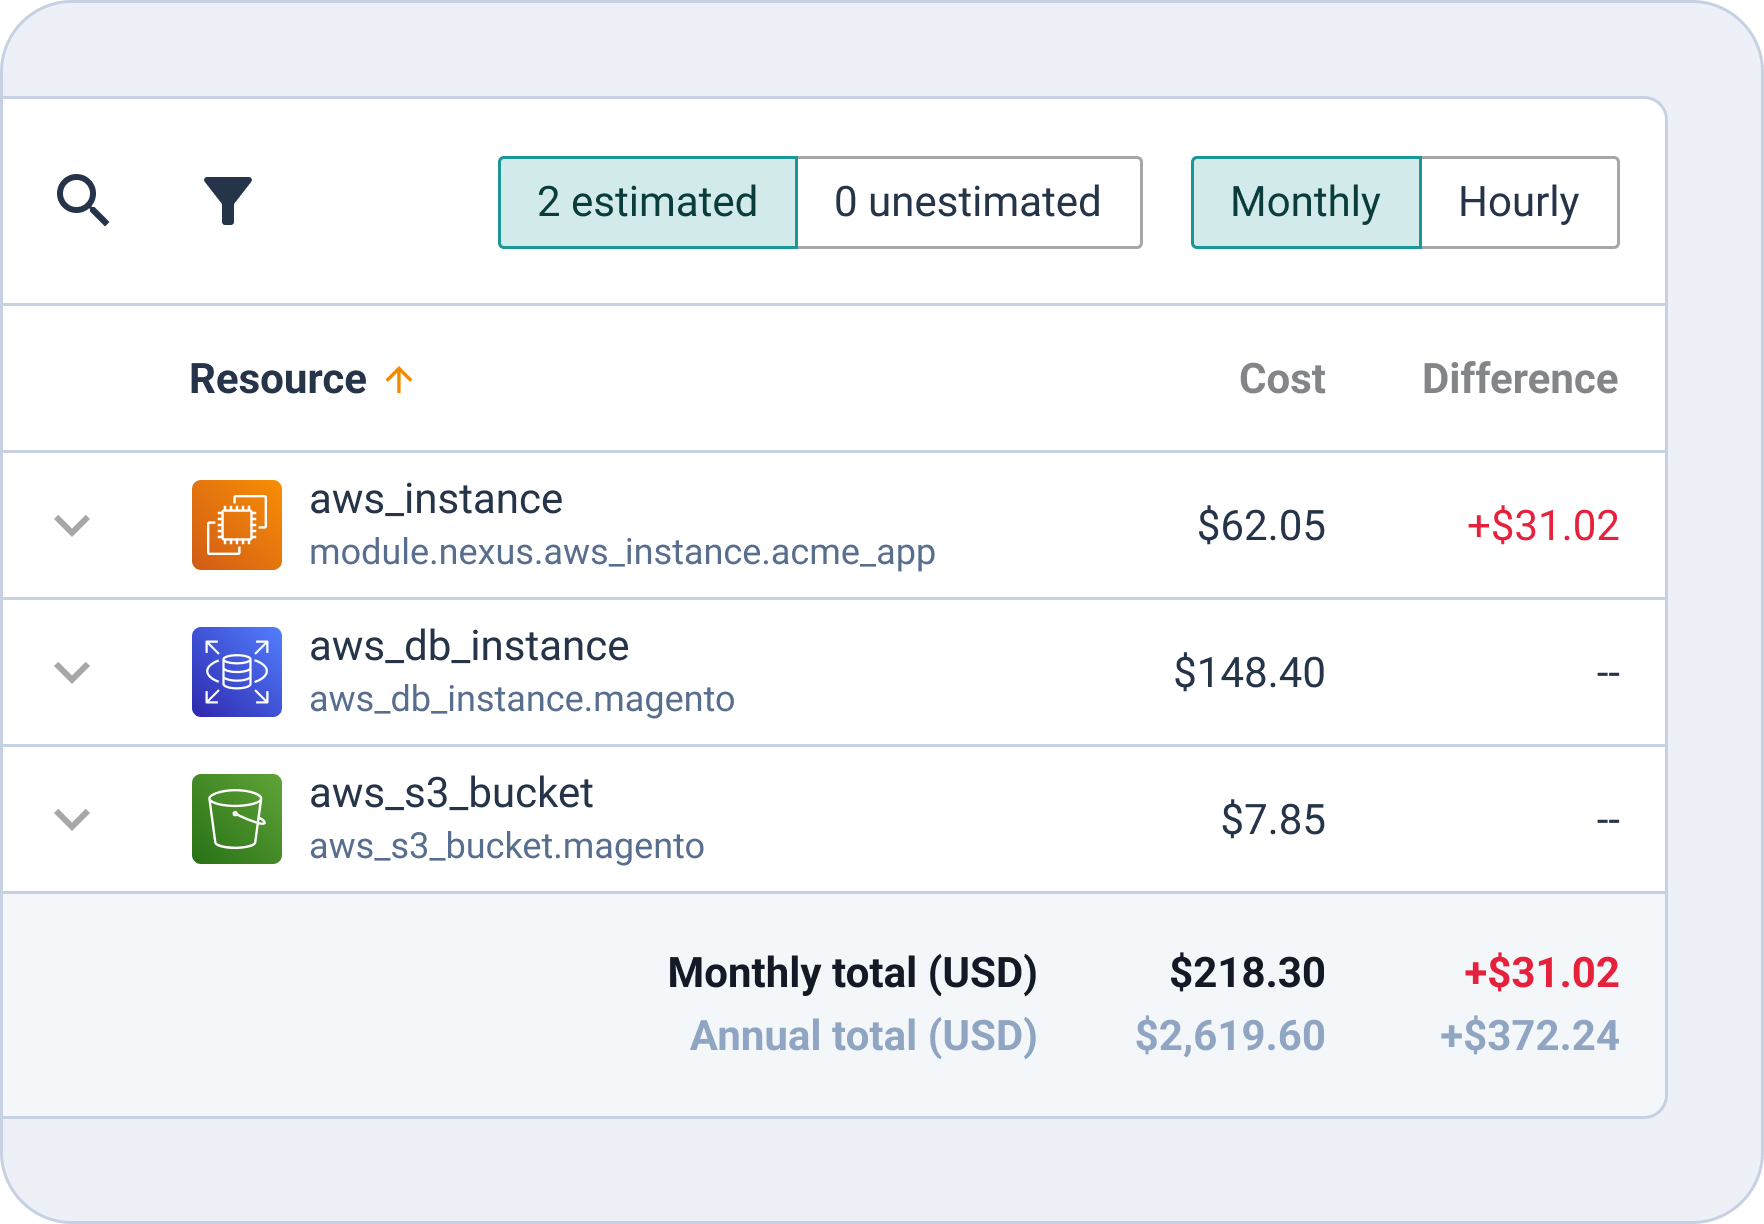This screenshot has width=1764, height=1224.
Task: Sort by the Resource column header
Action: click(x=278, y=380)
